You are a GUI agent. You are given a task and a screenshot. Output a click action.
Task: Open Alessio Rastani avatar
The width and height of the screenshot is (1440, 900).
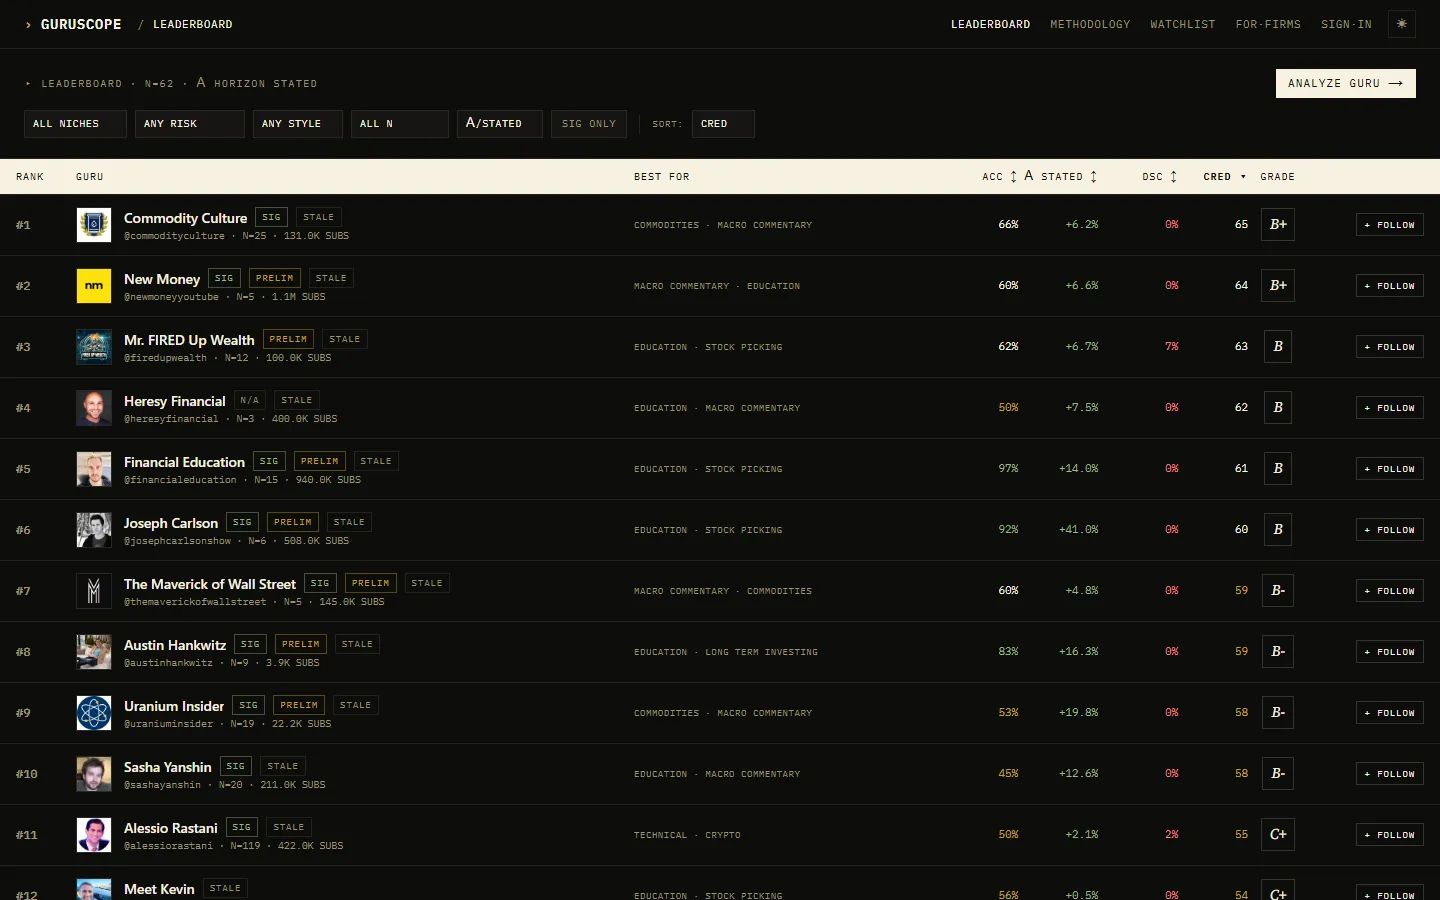(94, 835)
